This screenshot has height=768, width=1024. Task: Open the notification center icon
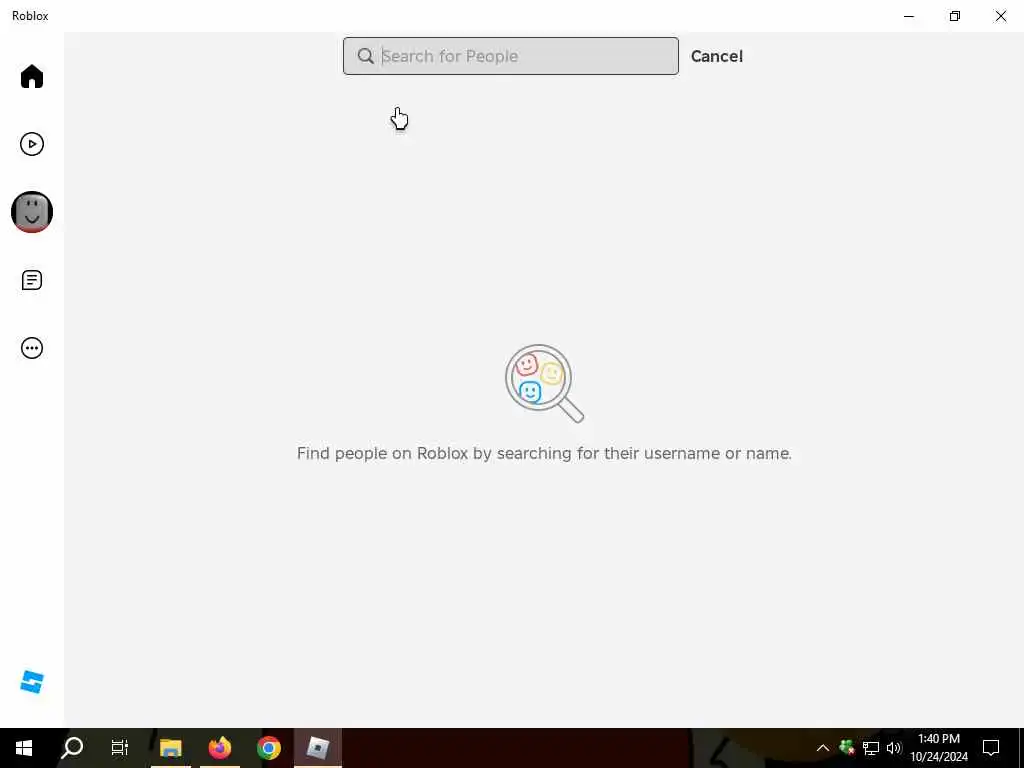click(x=991, y=748)
